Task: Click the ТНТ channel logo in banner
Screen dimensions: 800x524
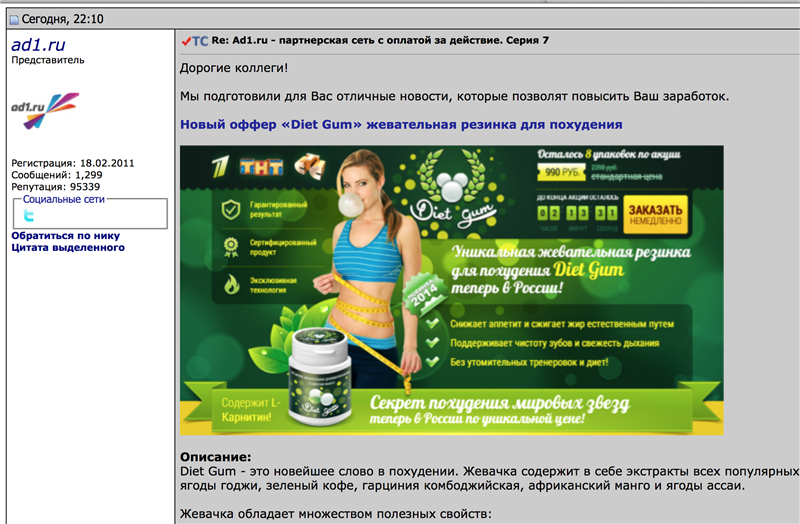Action: (261, 167)
